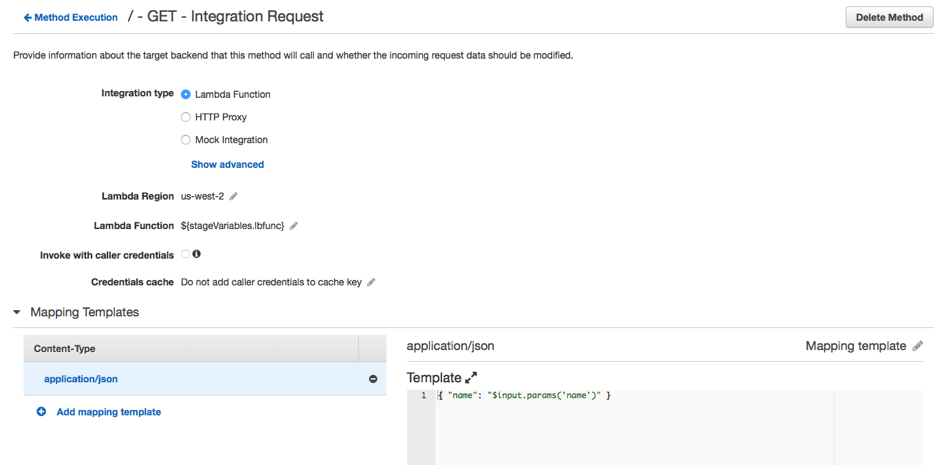Viewport: 940px width, 465px height.
Task: Click the Content-Type column header
Action: pos(65,348)
